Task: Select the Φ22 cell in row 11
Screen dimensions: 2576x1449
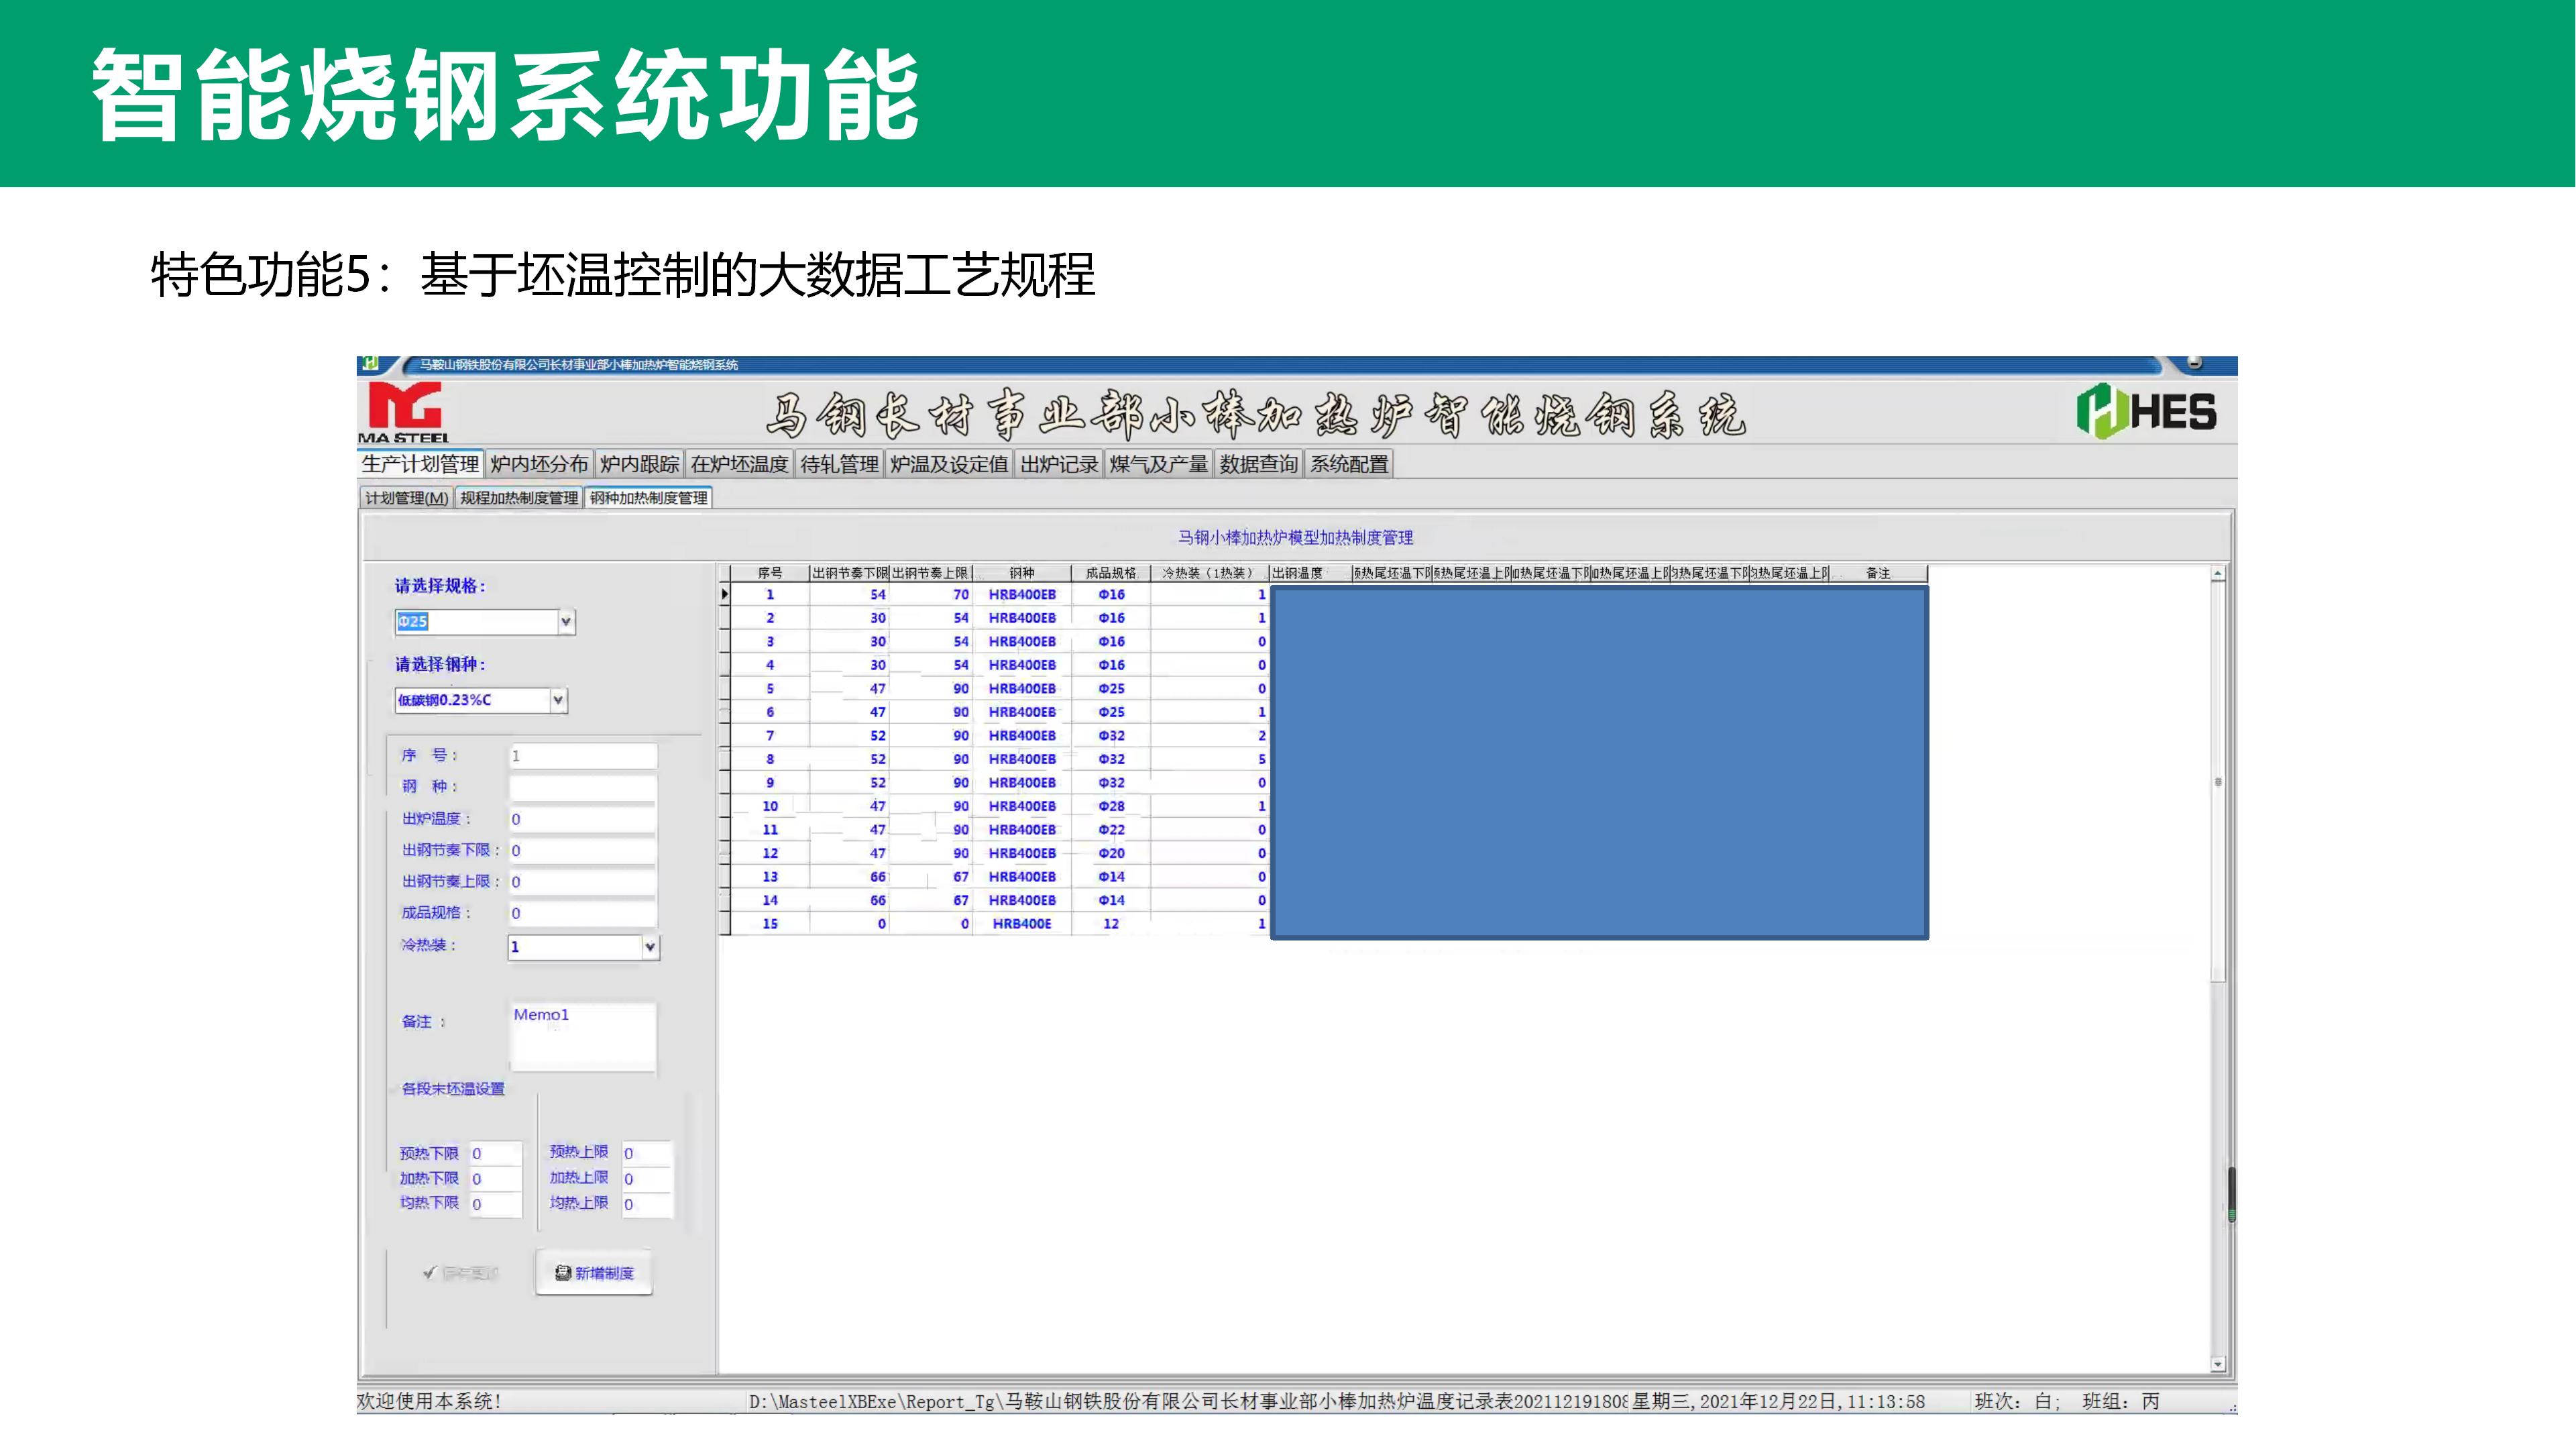Action: (1111, 830)
